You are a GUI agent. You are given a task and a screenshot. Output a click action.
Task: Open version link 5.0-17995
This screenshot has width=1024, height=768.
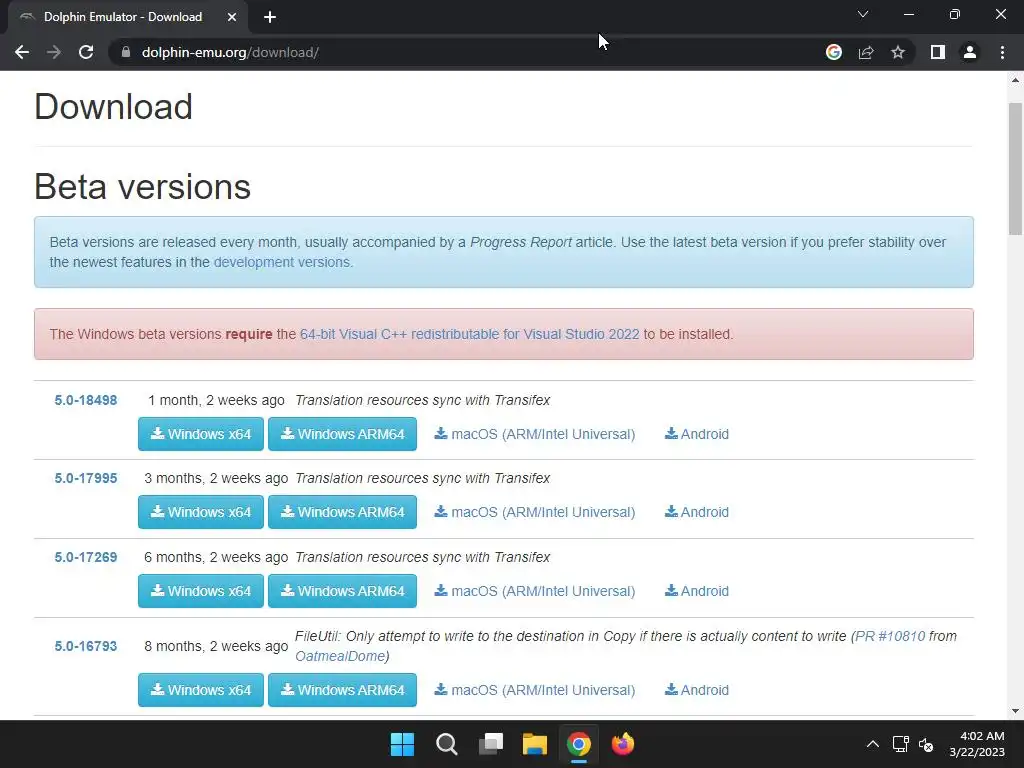(86, 479)
